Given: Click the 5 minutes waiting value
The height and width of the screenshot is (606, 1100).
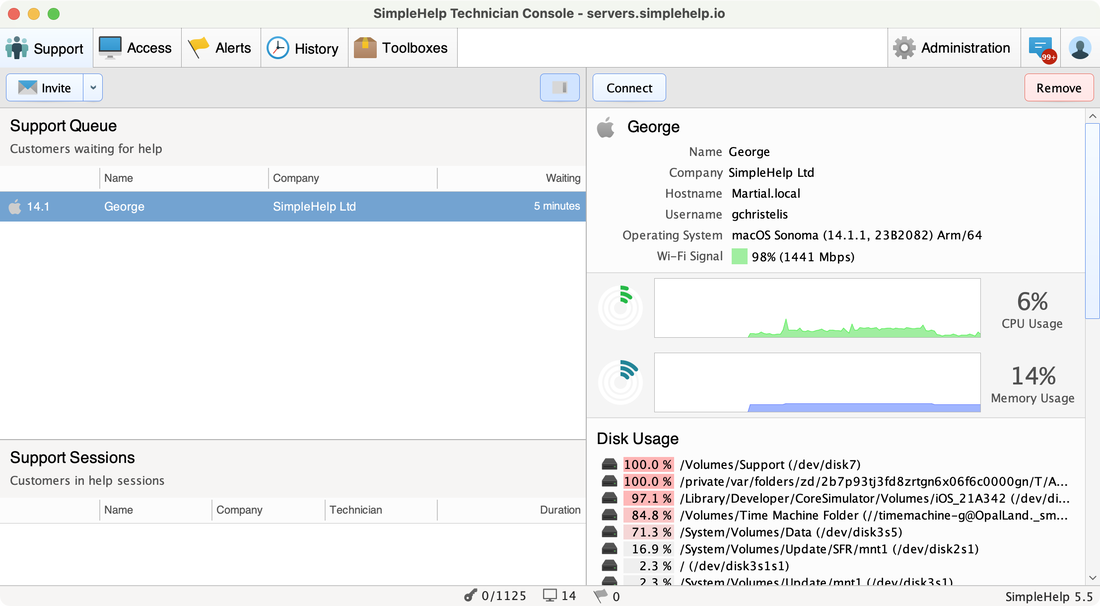Looking at the screenshot, I should point(557,206).
